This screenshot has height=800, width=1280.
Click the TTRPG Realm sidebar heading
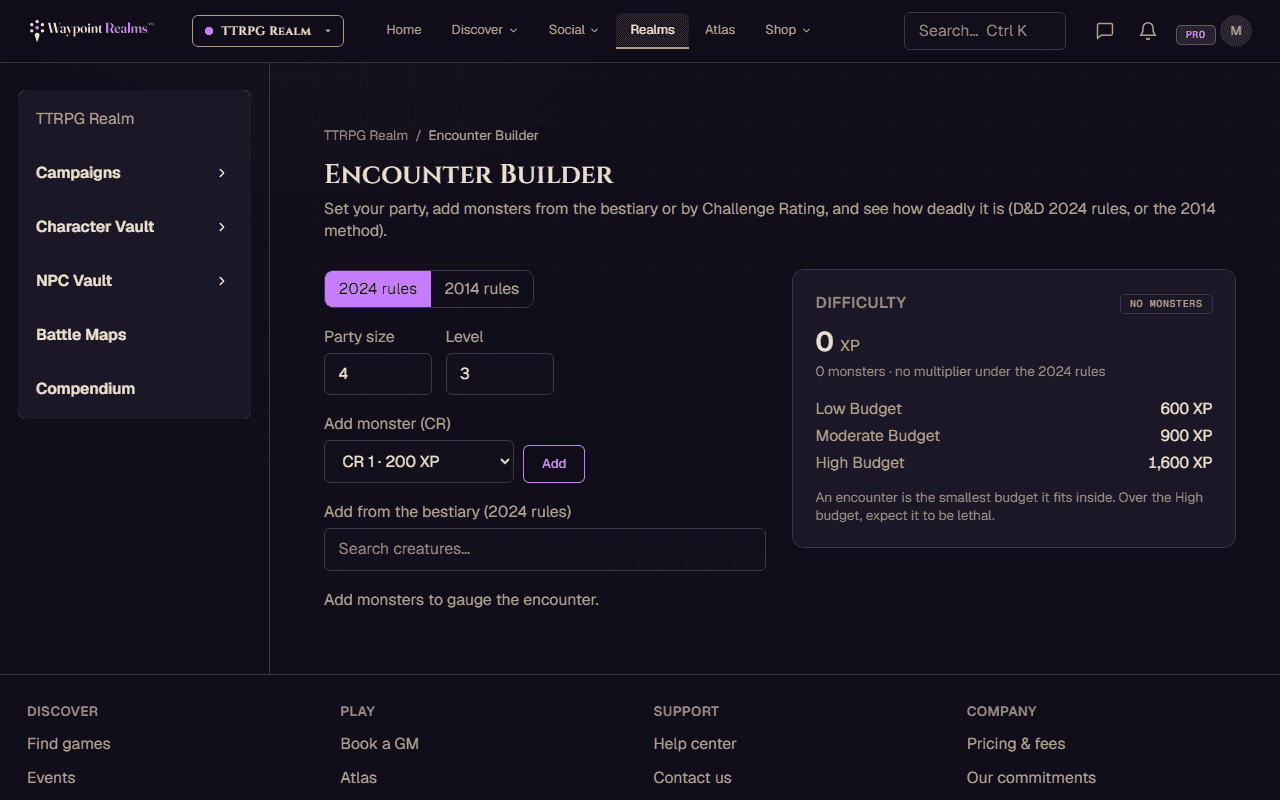tap(85, 119)
